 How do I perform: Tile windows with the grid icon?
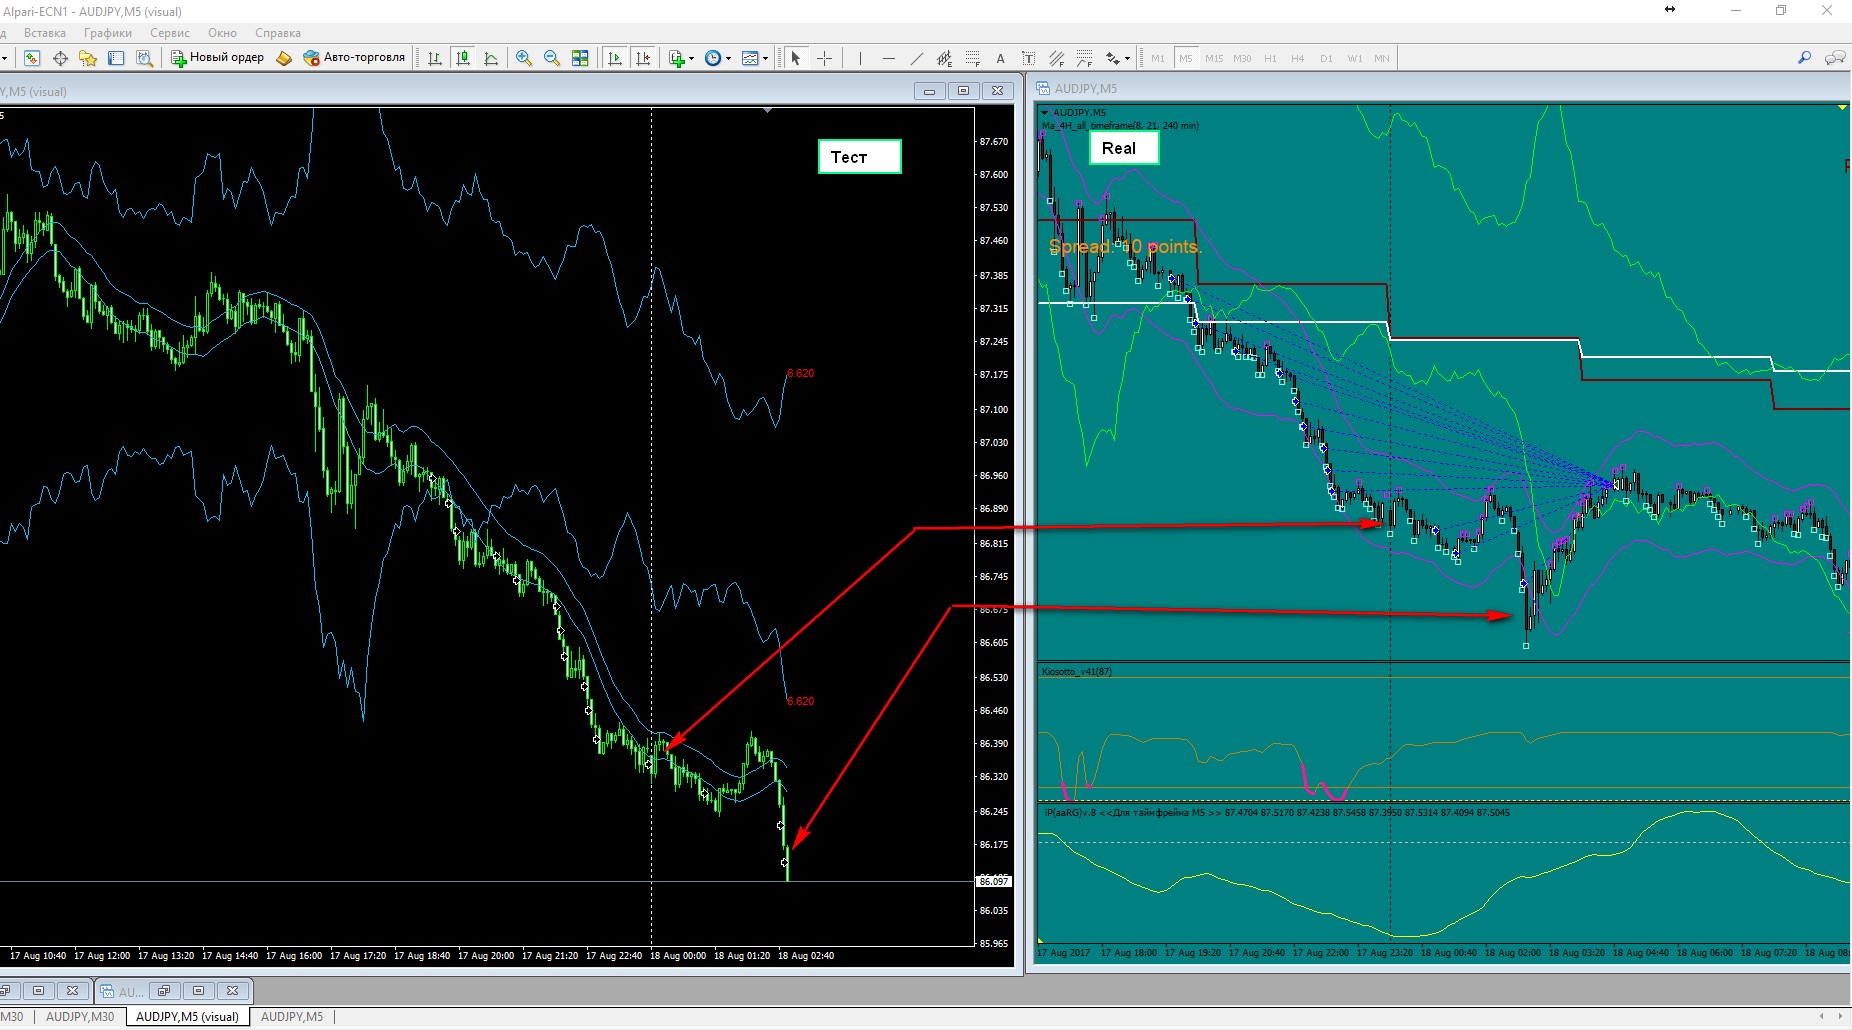pyautogui.click(x=580, y=58)
